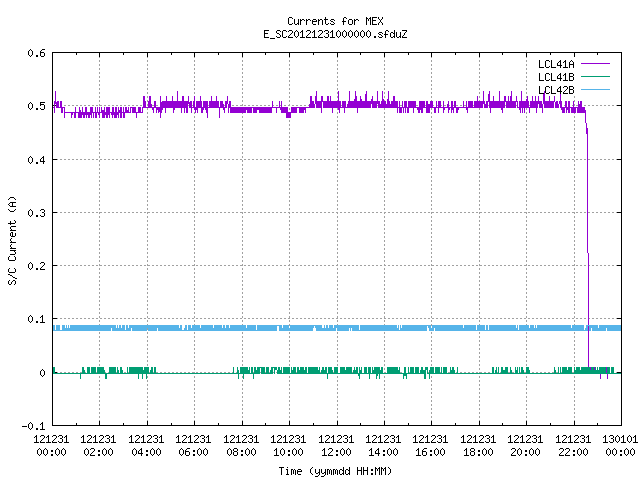Viewport: 640px width, 480px height.
Task: Click the x-axis label 'Time (yymmdd HH:MM)'
Action: [x=335, y=471]
